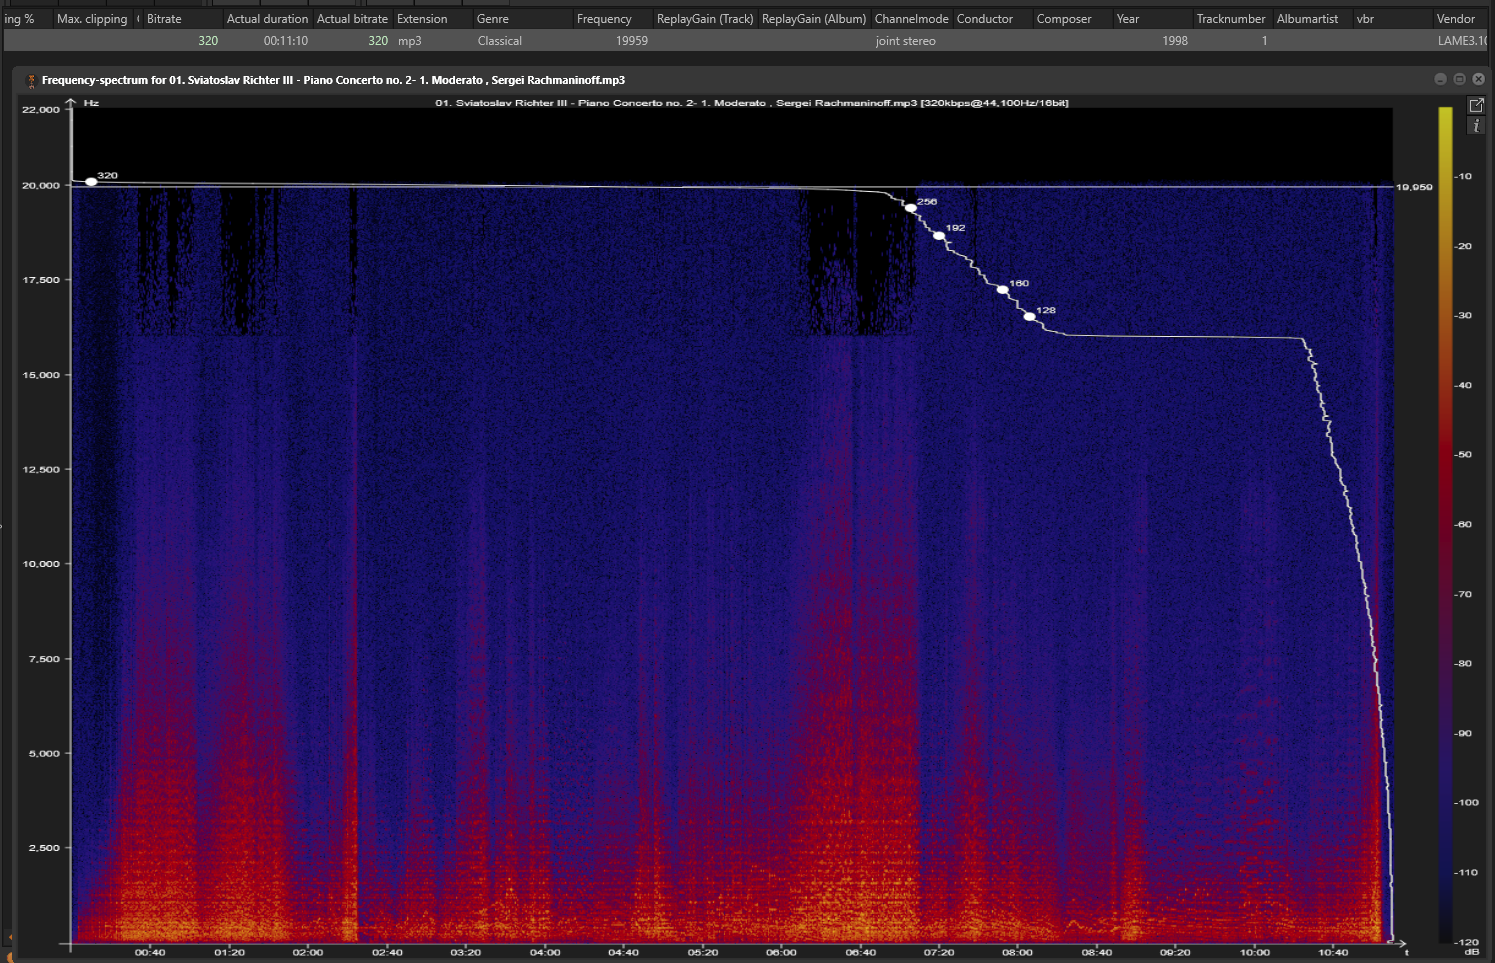Select the 160 bitrate marker point
The height and width of the screenshot is (963, 1495).
click(x=1002, y=290)
